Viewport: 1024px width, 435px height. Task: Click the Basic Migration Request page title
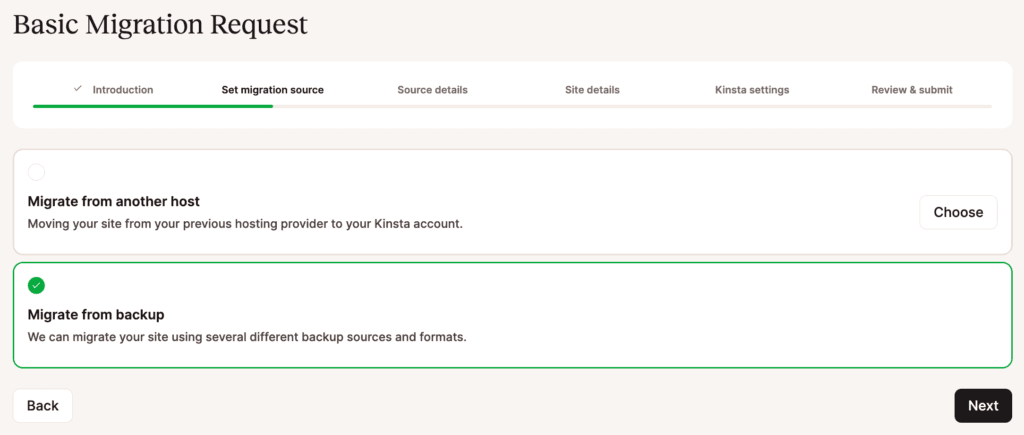click(160, 25)
